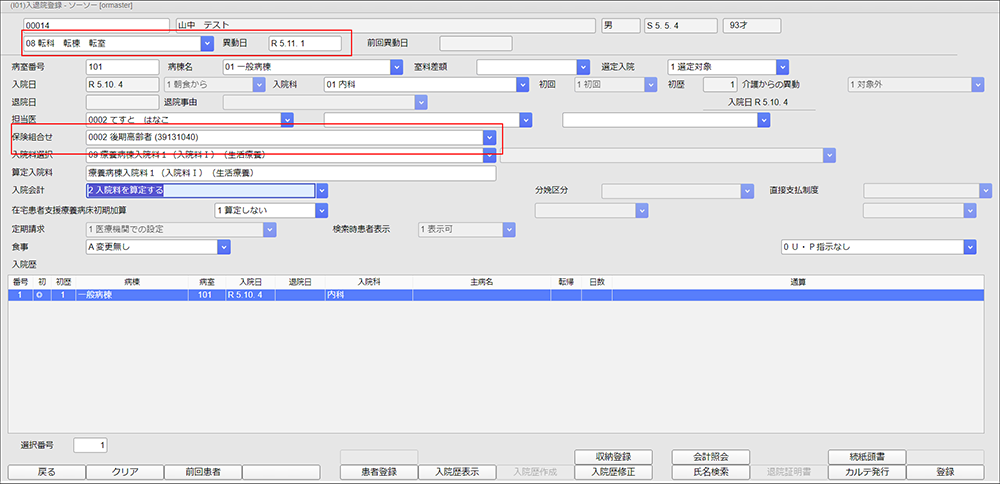This screenshot has height=484, width=1000.
Task: Click the 選択番号 input field
Action: point(89,445)
